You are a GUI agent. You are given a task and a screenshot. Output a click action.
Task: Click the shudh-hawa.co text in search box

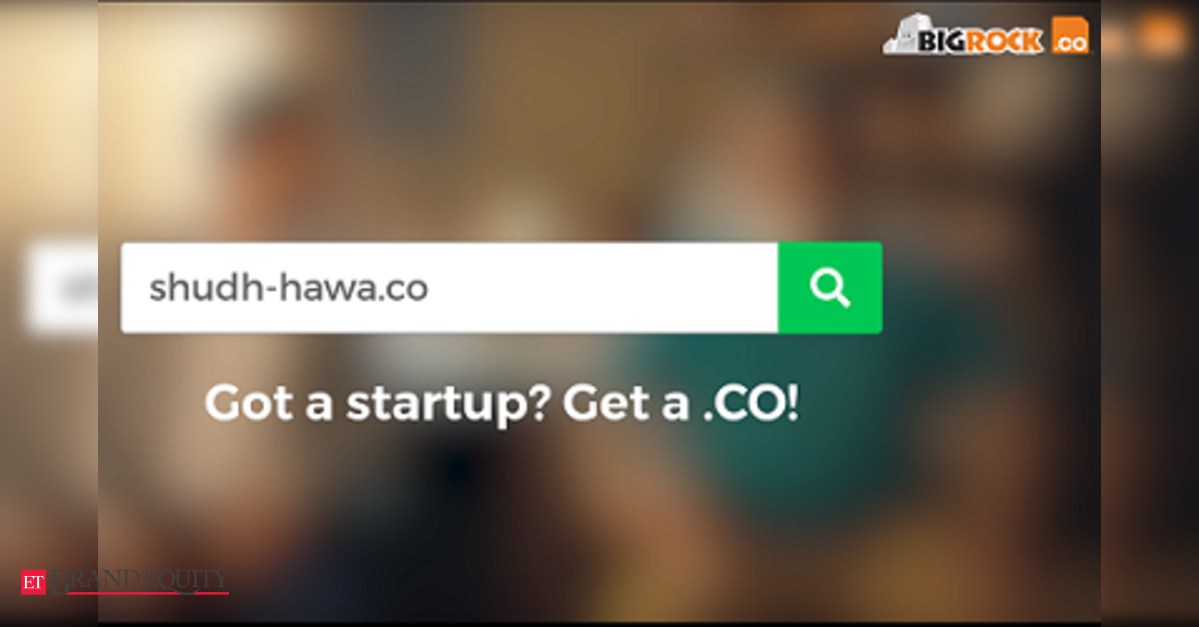point(288,288)
